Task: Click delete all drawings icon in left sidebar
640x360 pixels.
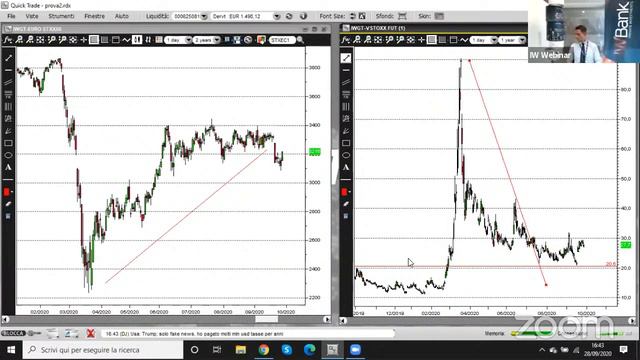Action: 8,216
